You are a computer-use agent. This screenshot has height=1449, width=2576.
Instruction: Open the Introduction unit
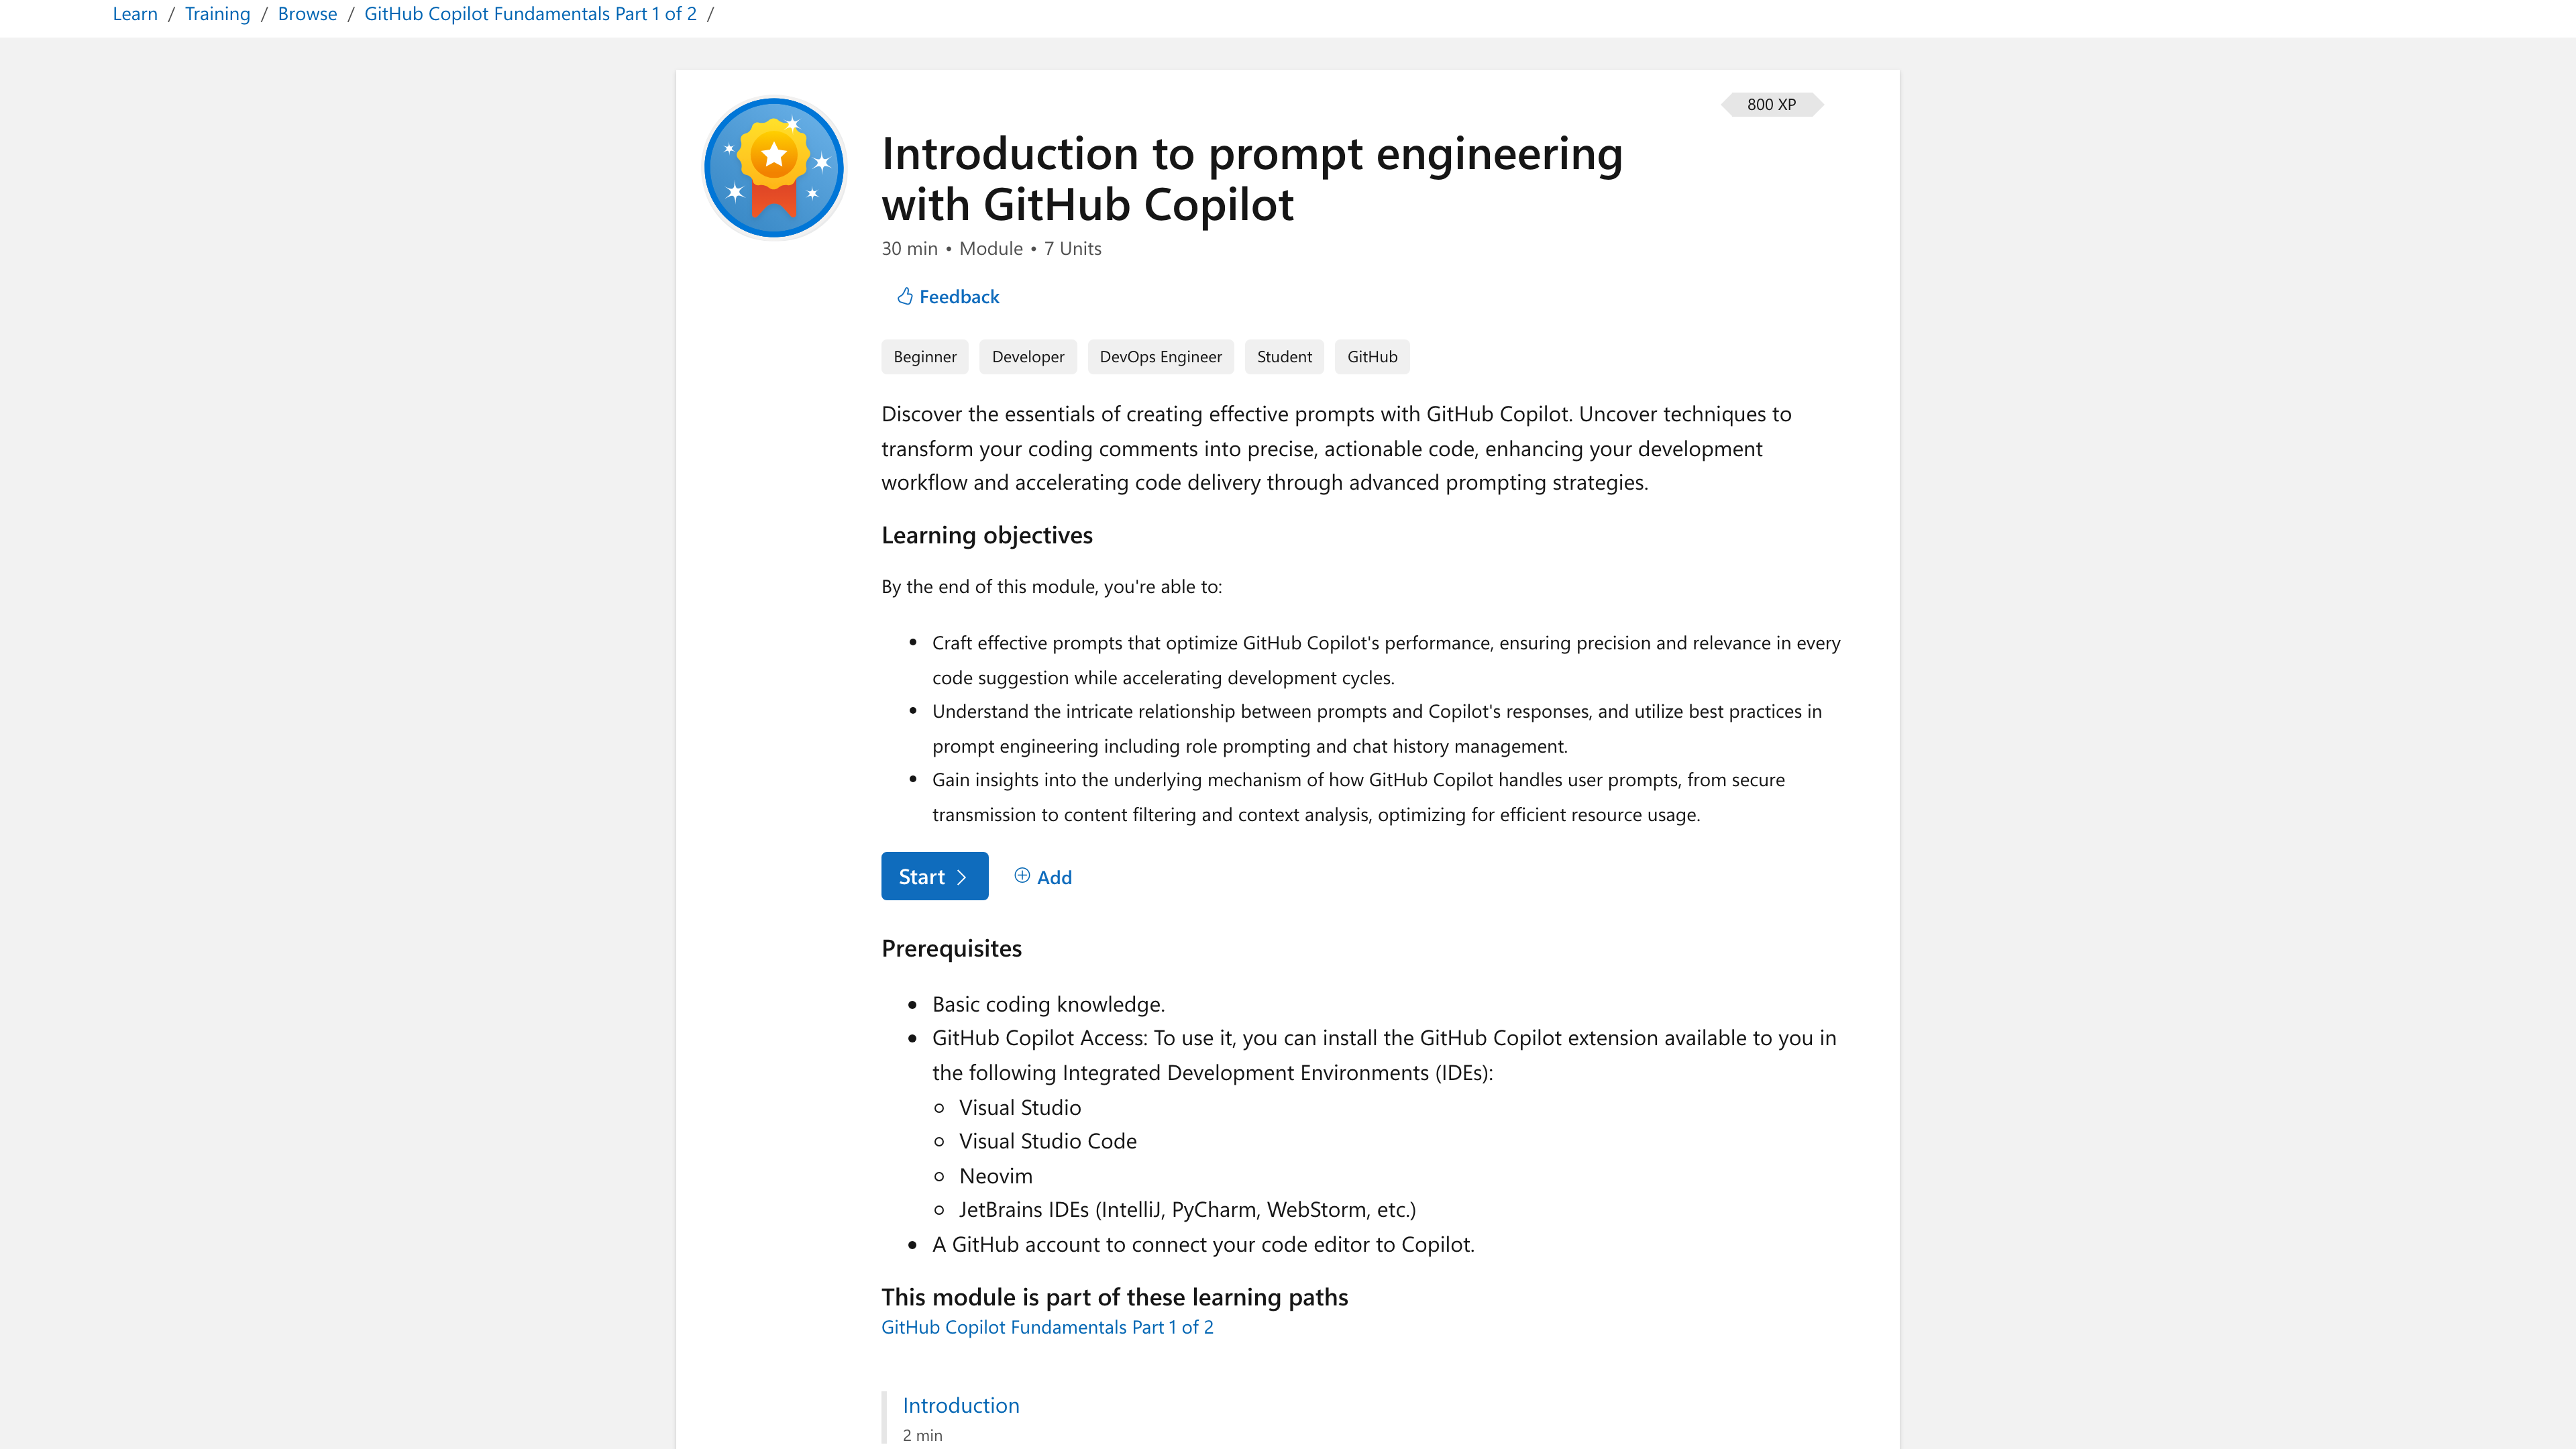point(961,1404)
